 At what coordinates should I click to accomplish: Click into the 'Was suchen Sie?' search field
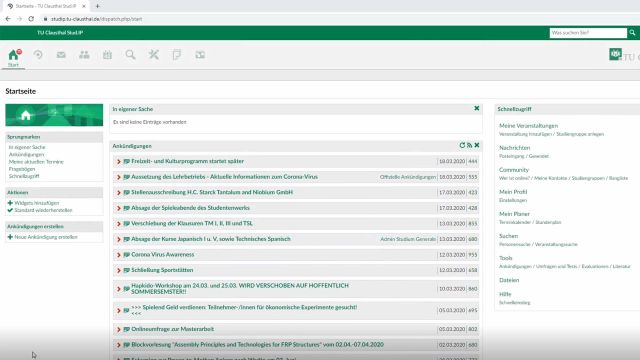pyautogui.click(x=588, y=33)
